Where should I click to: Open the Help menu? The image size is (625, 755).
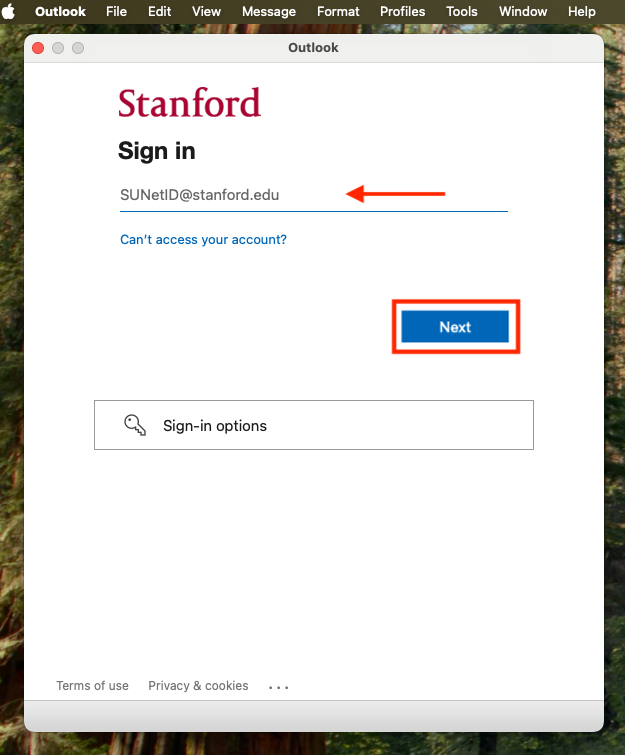coord(582,11)
